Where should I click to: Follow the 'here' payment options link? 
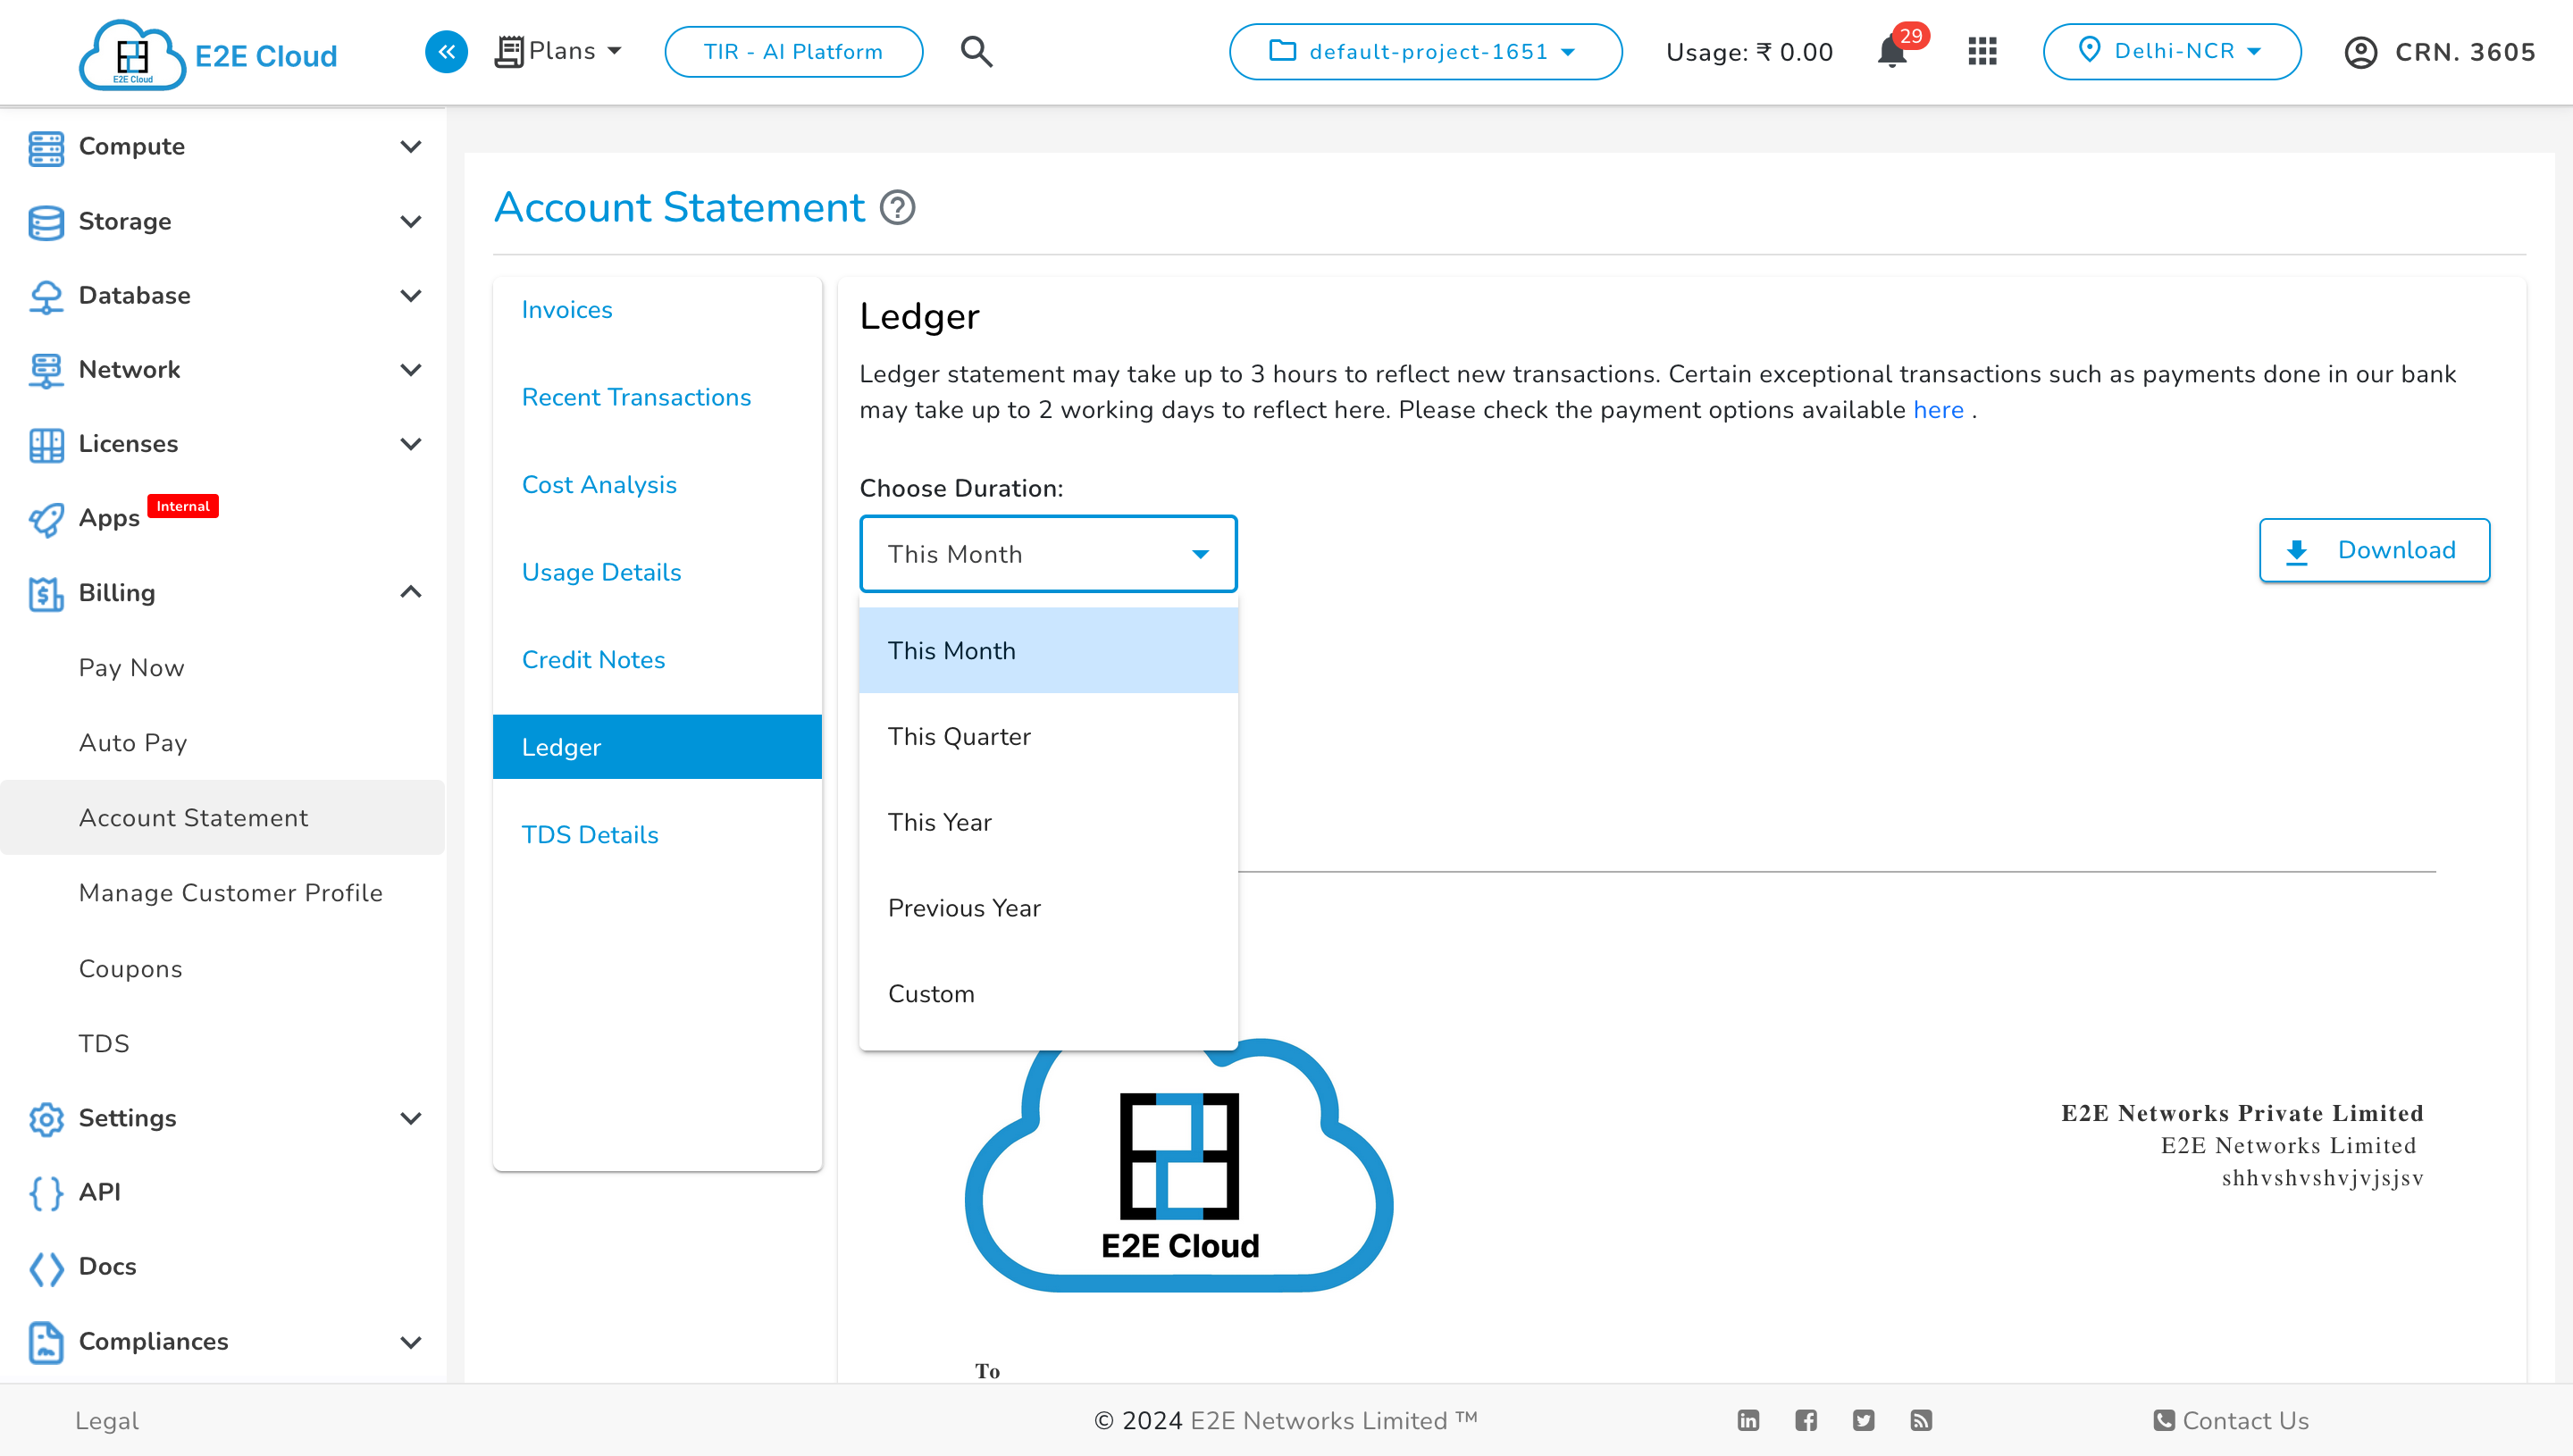[1938, 410]
